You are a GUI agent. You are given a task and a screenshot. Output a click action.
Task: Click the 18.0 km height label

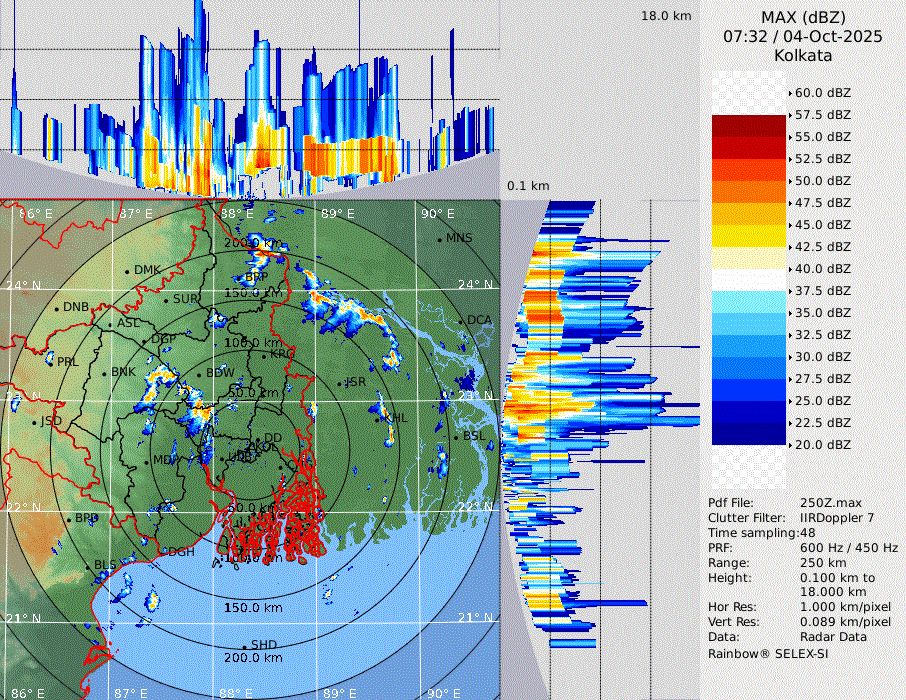[x=665, y=16]
